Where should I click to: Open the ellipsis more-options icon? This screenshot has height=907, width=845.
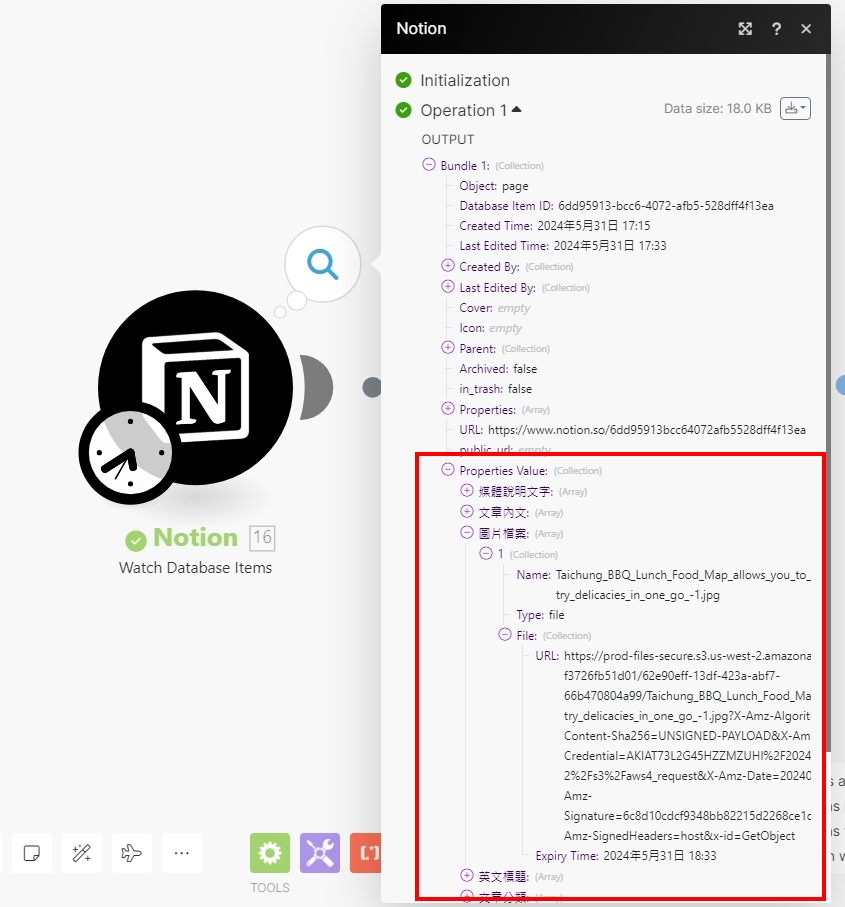click(x=181, y=853)
